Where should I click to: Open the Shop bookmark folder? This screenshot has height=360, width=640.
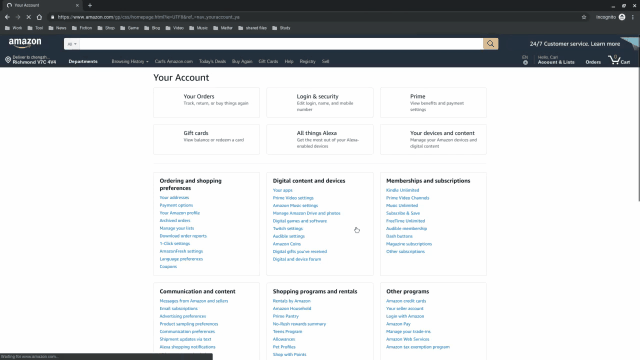coord(106,28)
